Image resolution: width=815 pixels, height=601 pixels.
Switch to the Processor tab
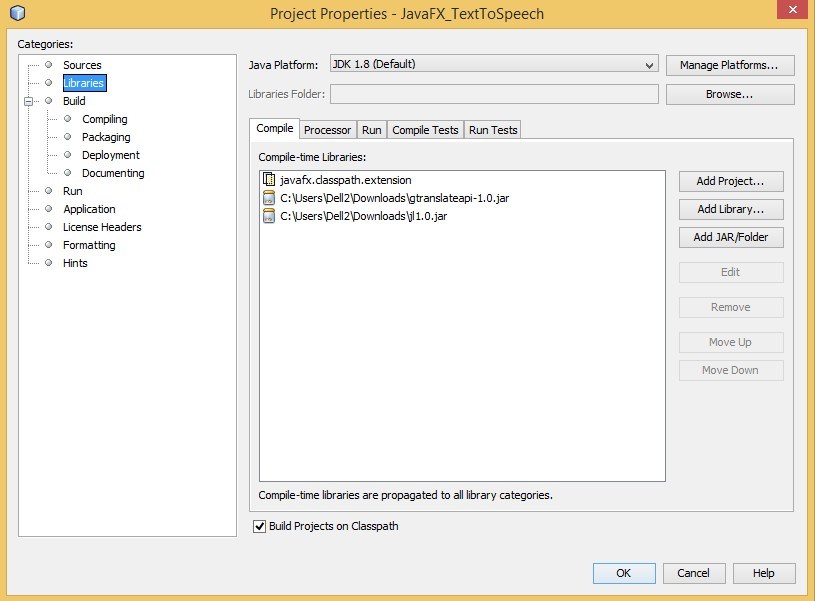pos(327,130)
